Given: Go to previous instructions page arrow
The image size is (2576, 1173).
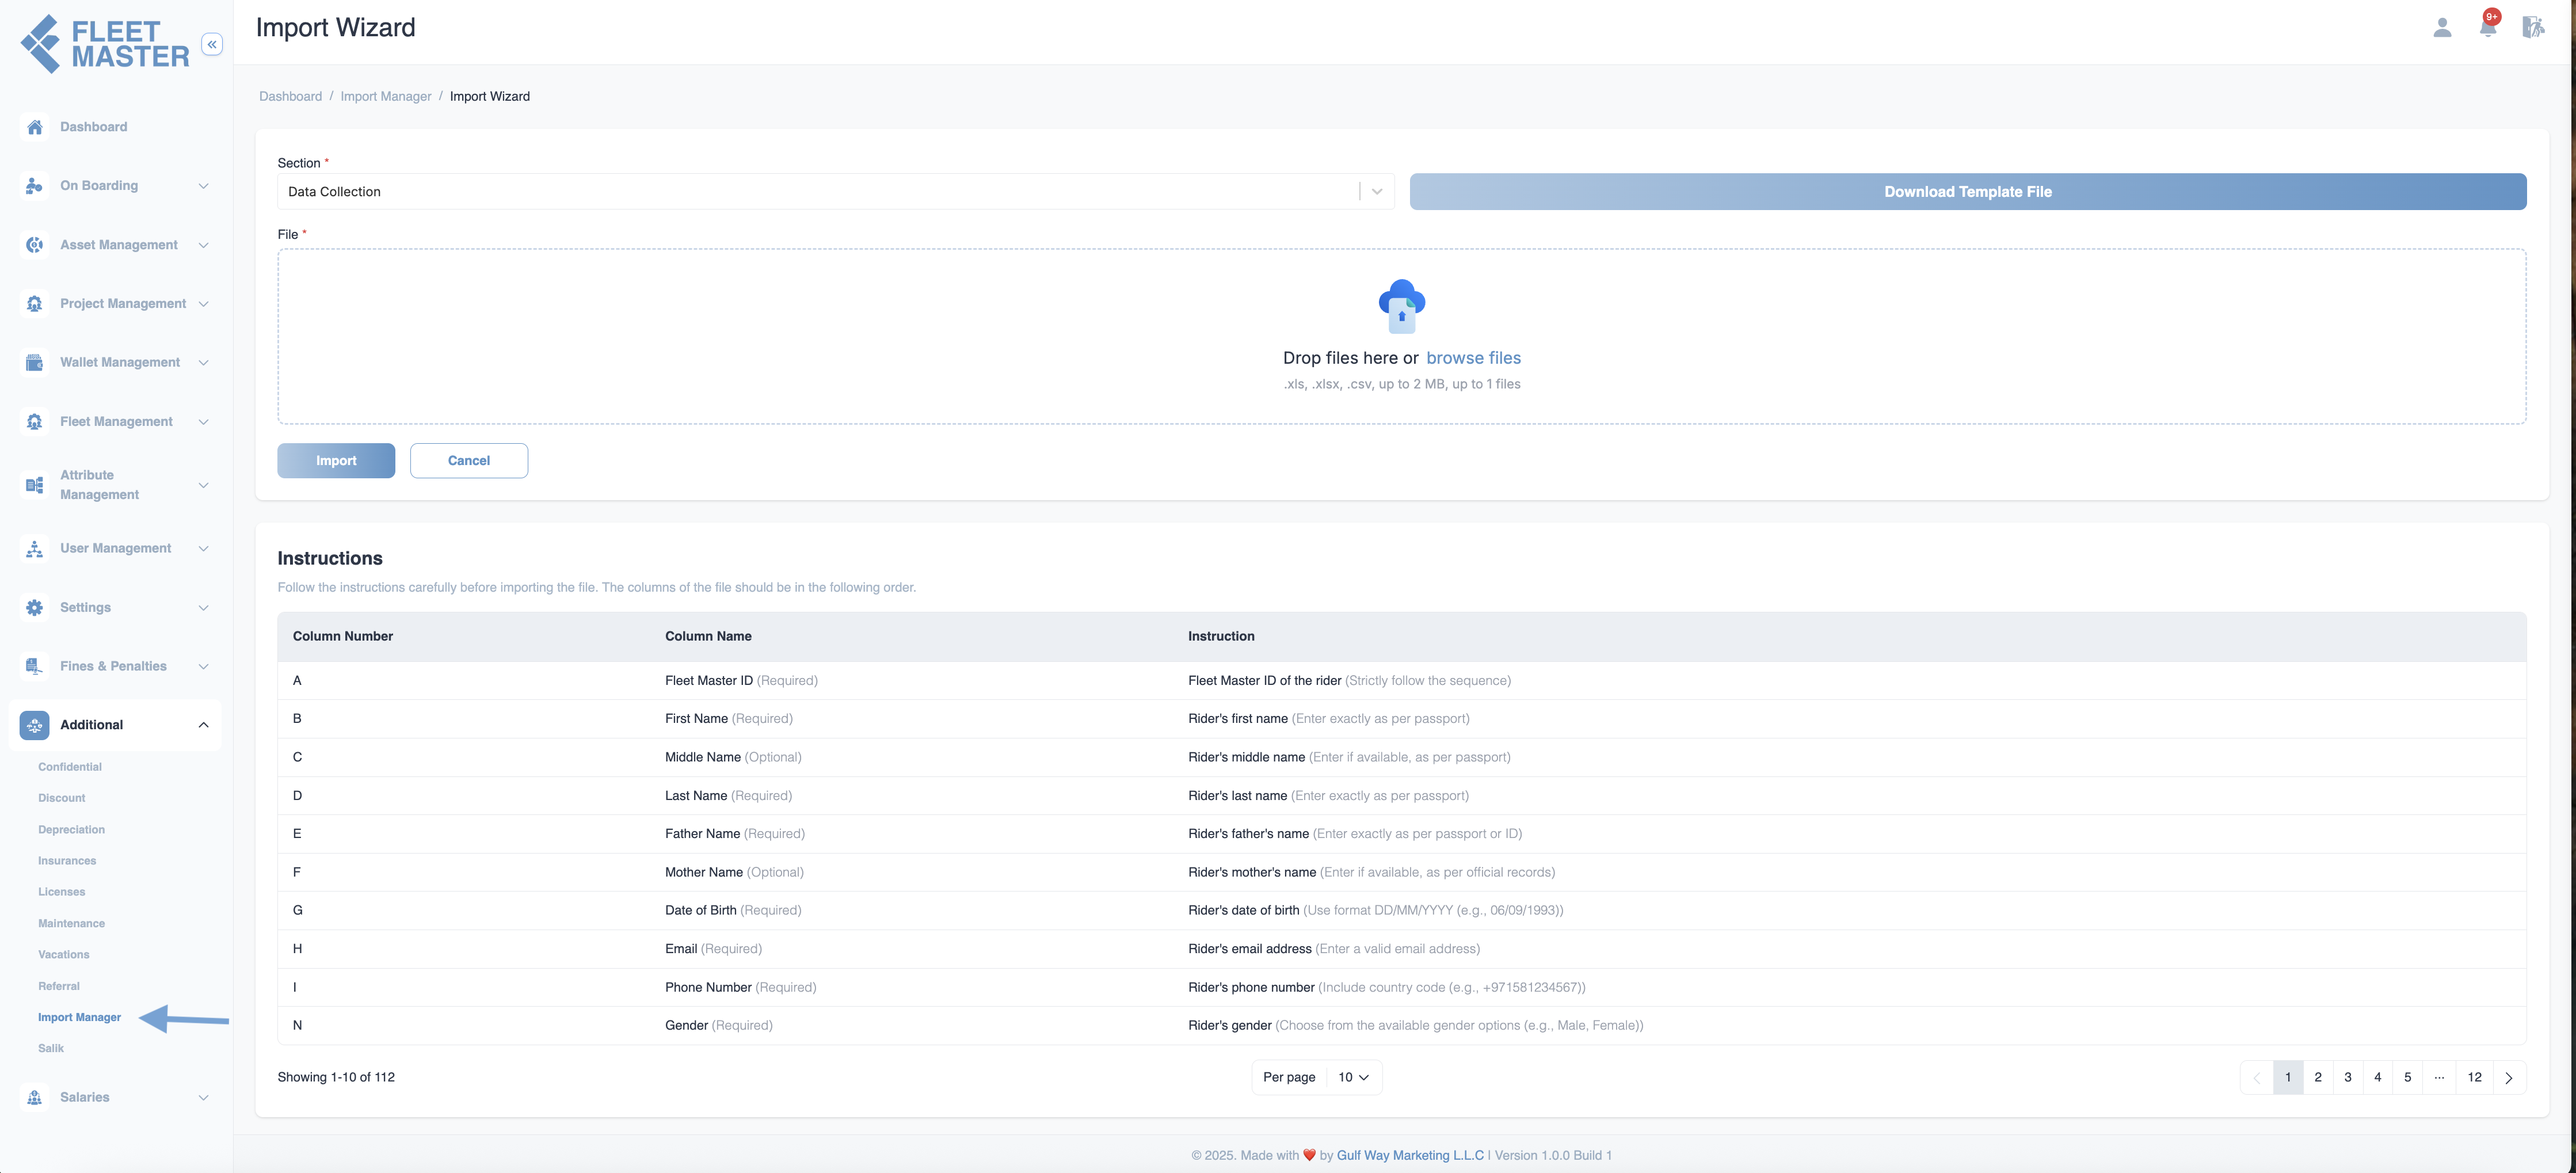Looking at the screenshot, I should tap(2257, 1077).
